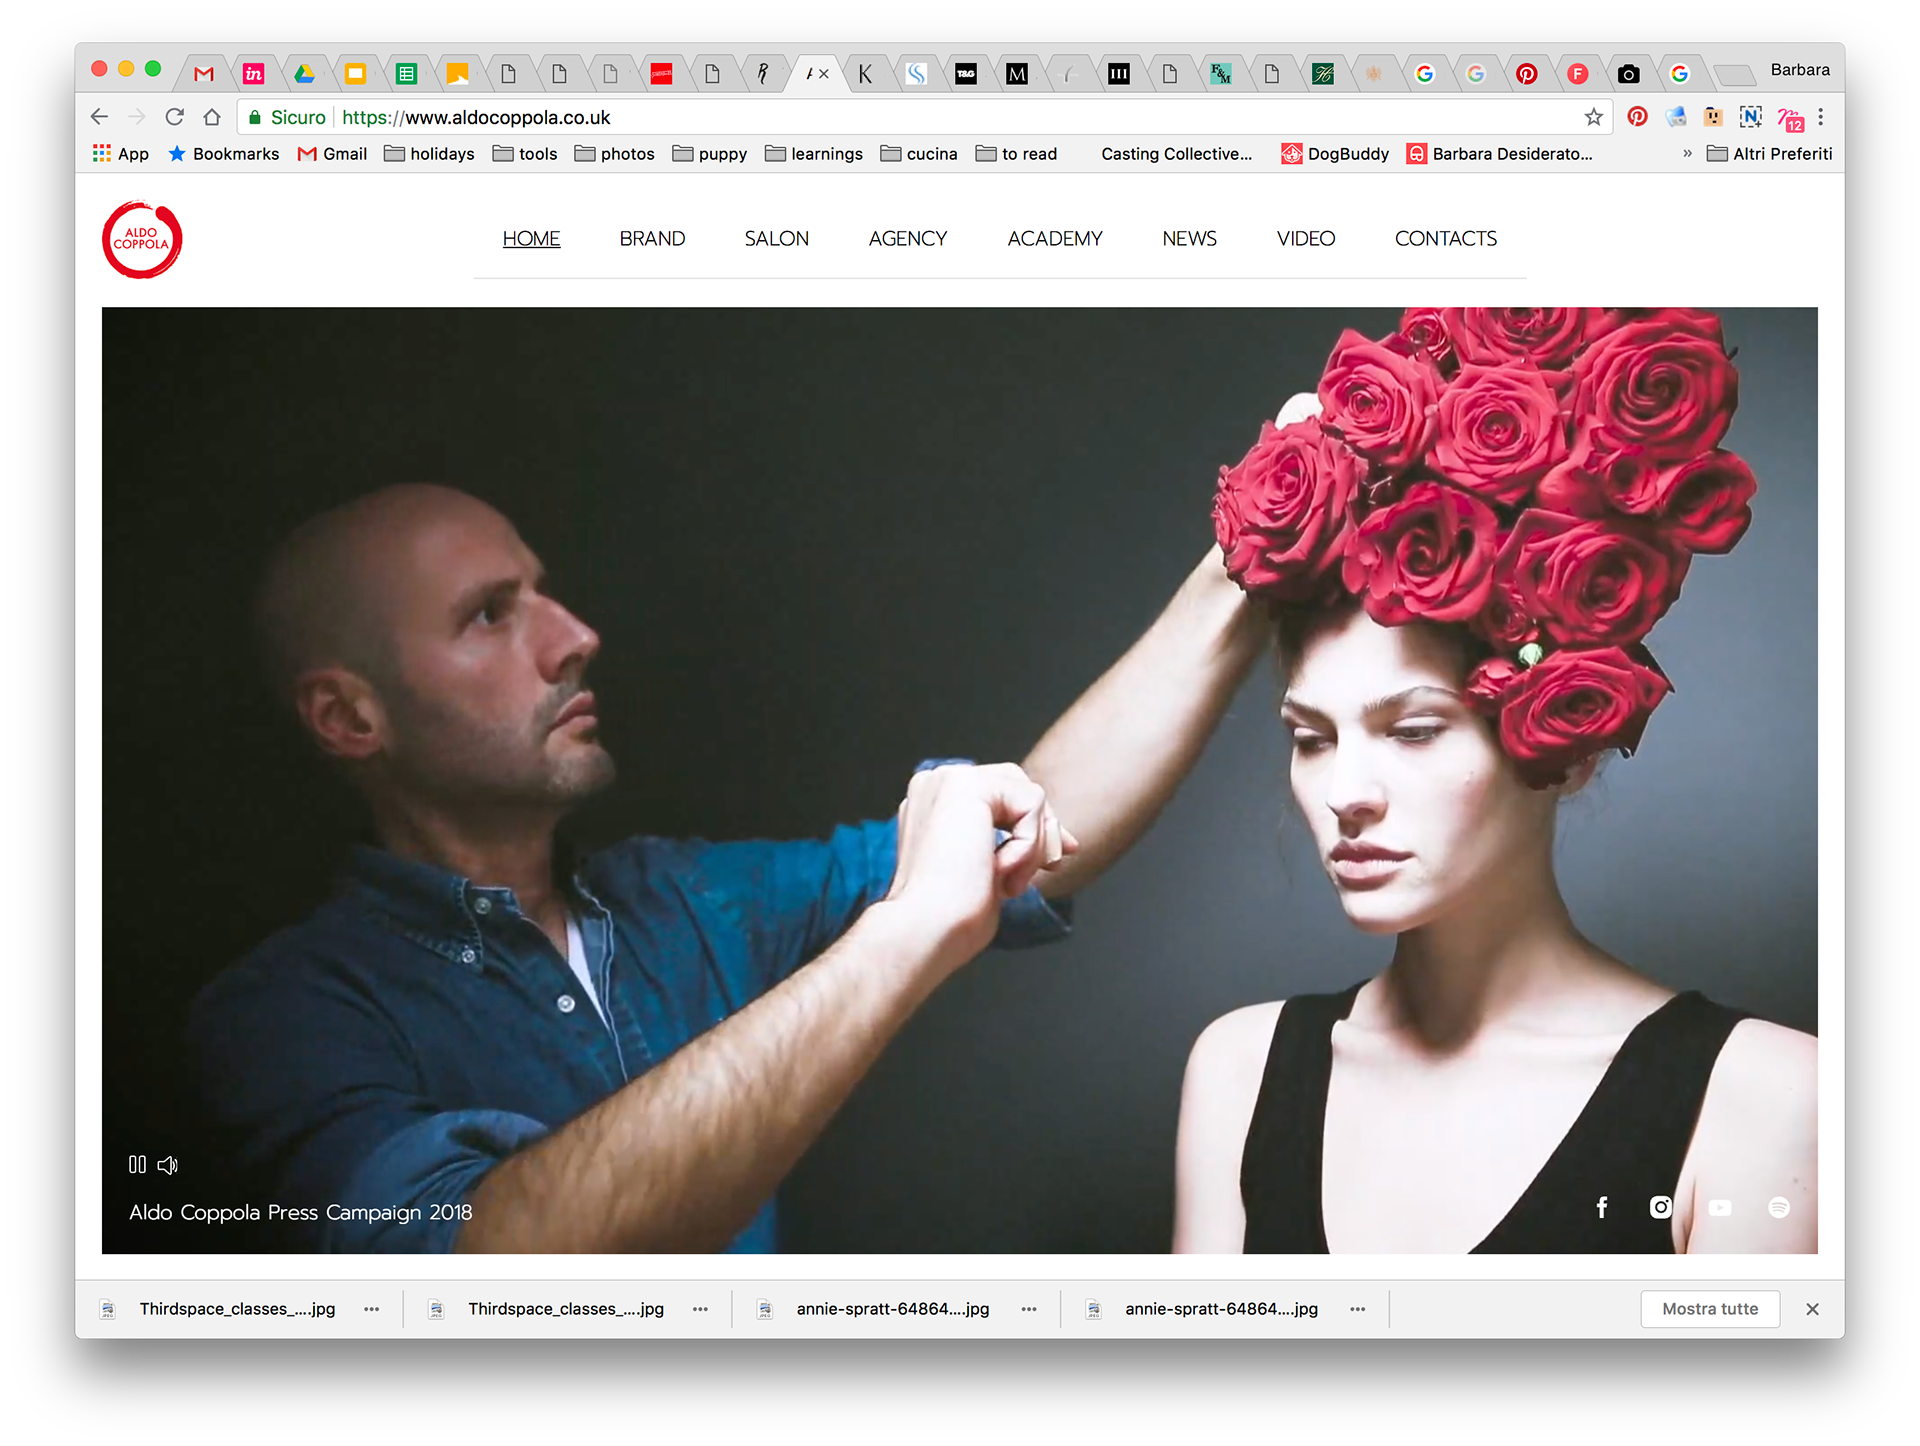Viewport: 1920px width, 1446px height.
Task: Click the Aldo Coppola logo
Action: 142,240
